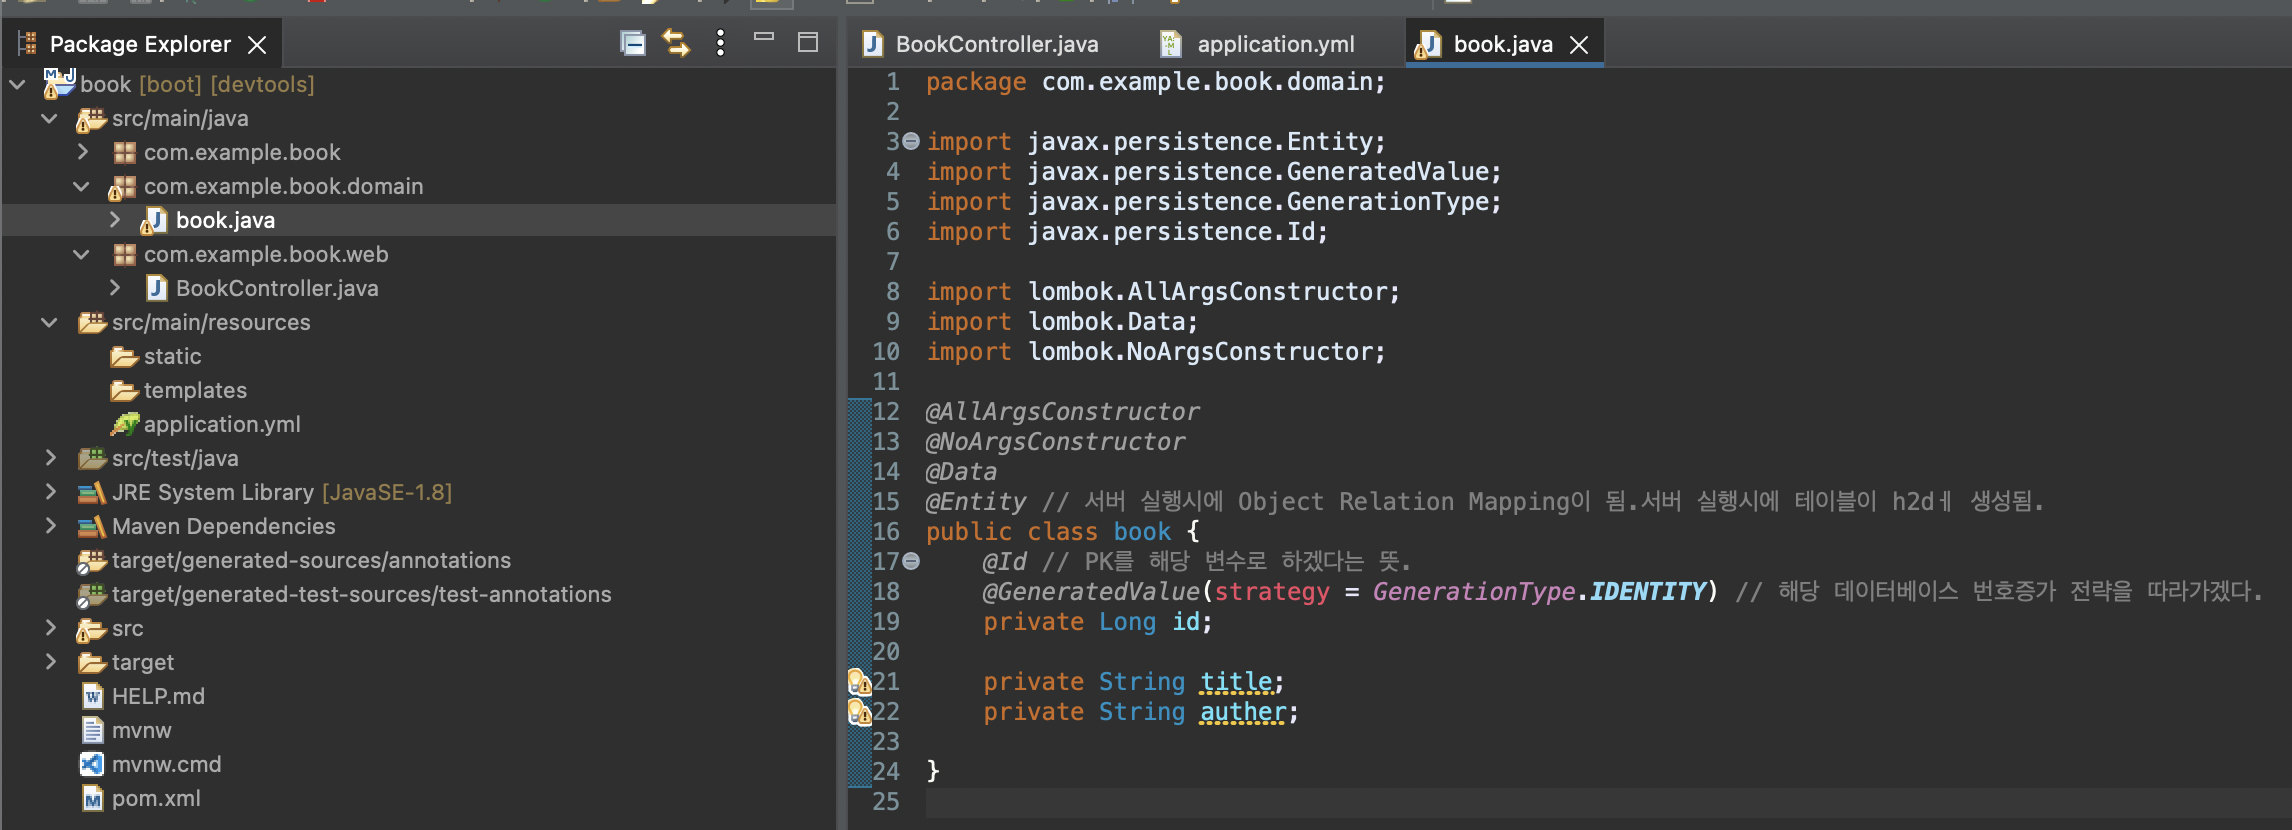Expand the com.example.book package

pyautogui.click(x=82, y=152)
